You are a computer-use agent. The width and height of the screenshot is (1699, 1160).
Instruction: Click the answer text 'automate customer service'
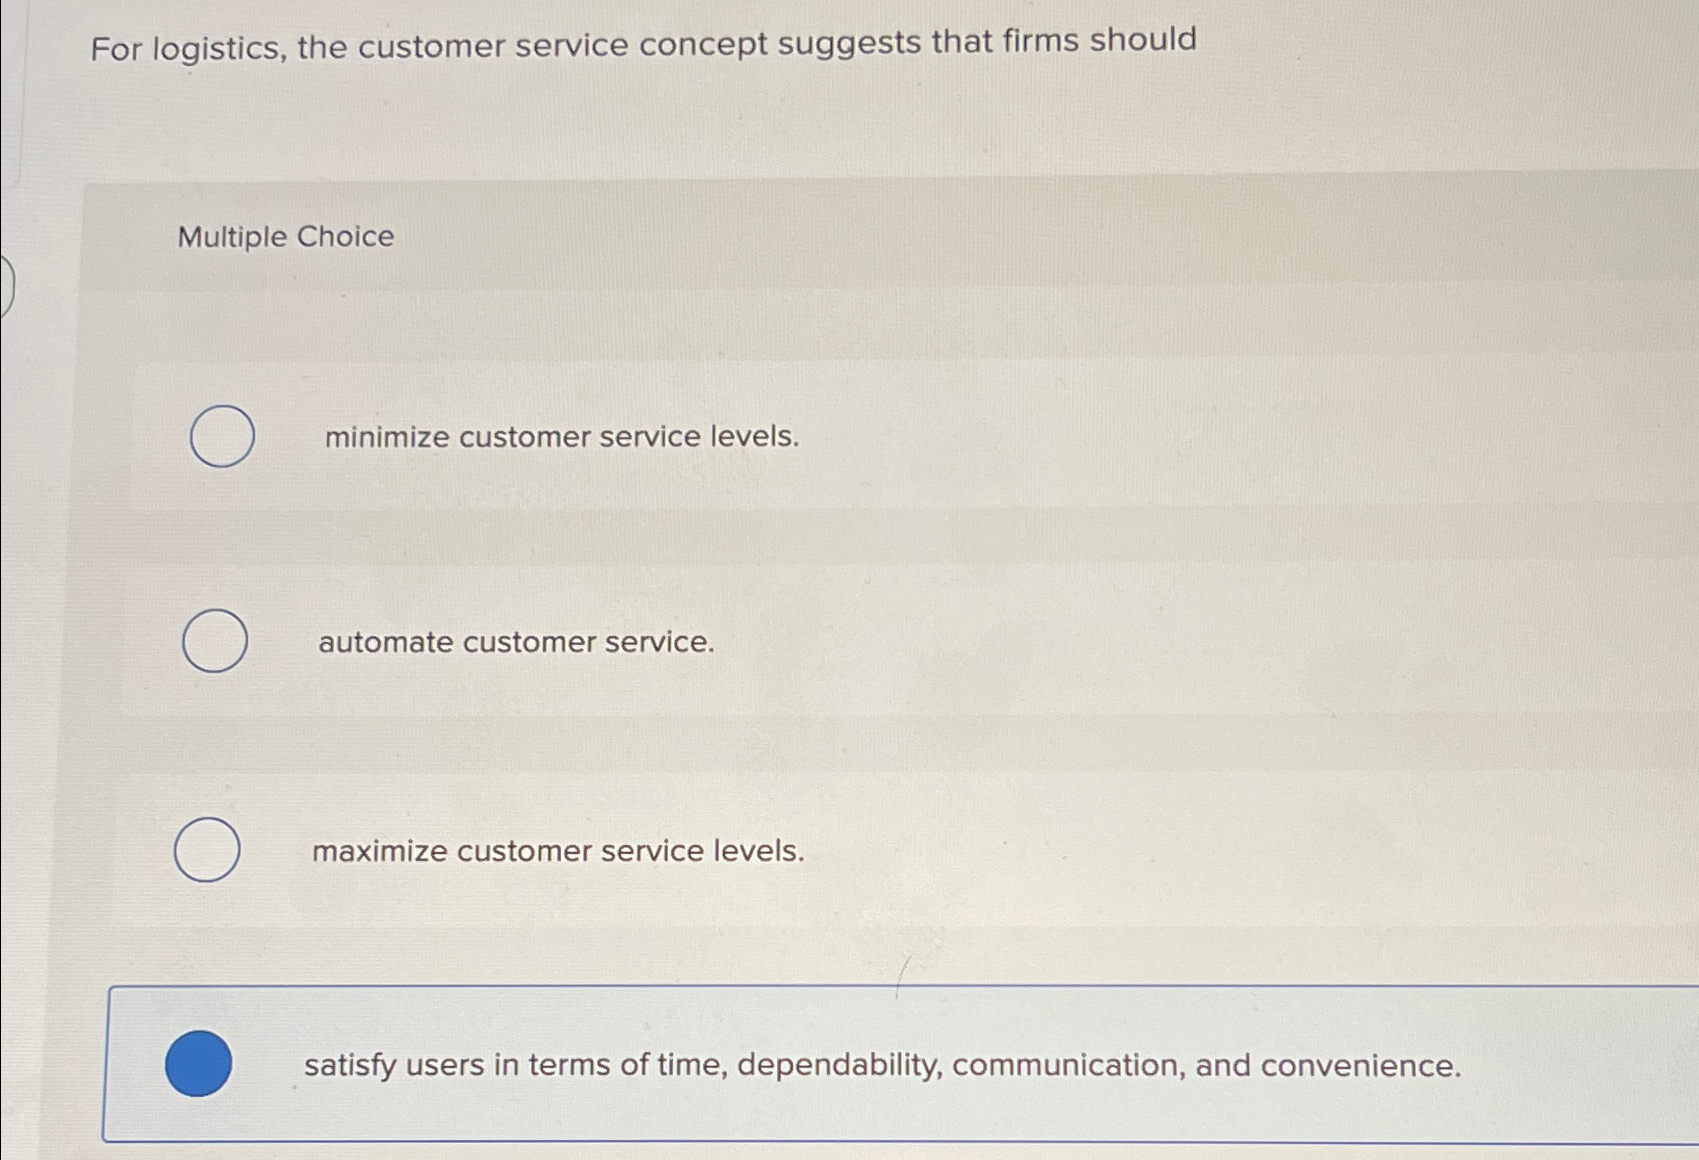[x=516, y=642]
